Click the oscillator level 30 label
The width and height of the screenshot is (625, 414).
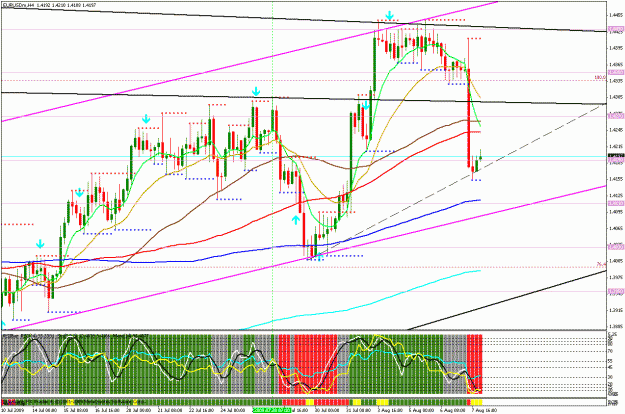tap(610, 377)
